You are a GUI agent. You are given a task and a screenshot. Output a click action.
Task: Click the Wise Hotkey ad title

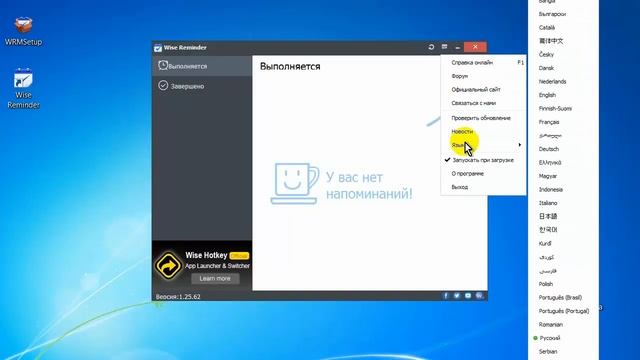[x=206, y=255]
